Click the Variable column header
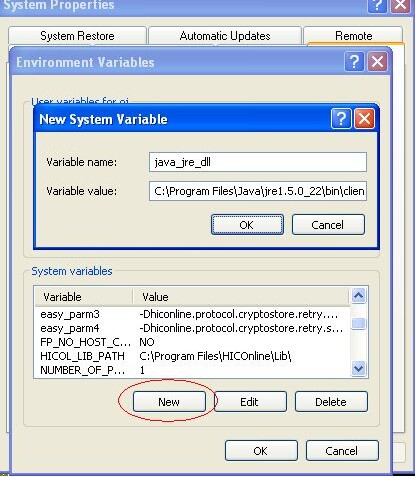Image resolution: width=416 pixels, height=478 pixels. point(84,297)
